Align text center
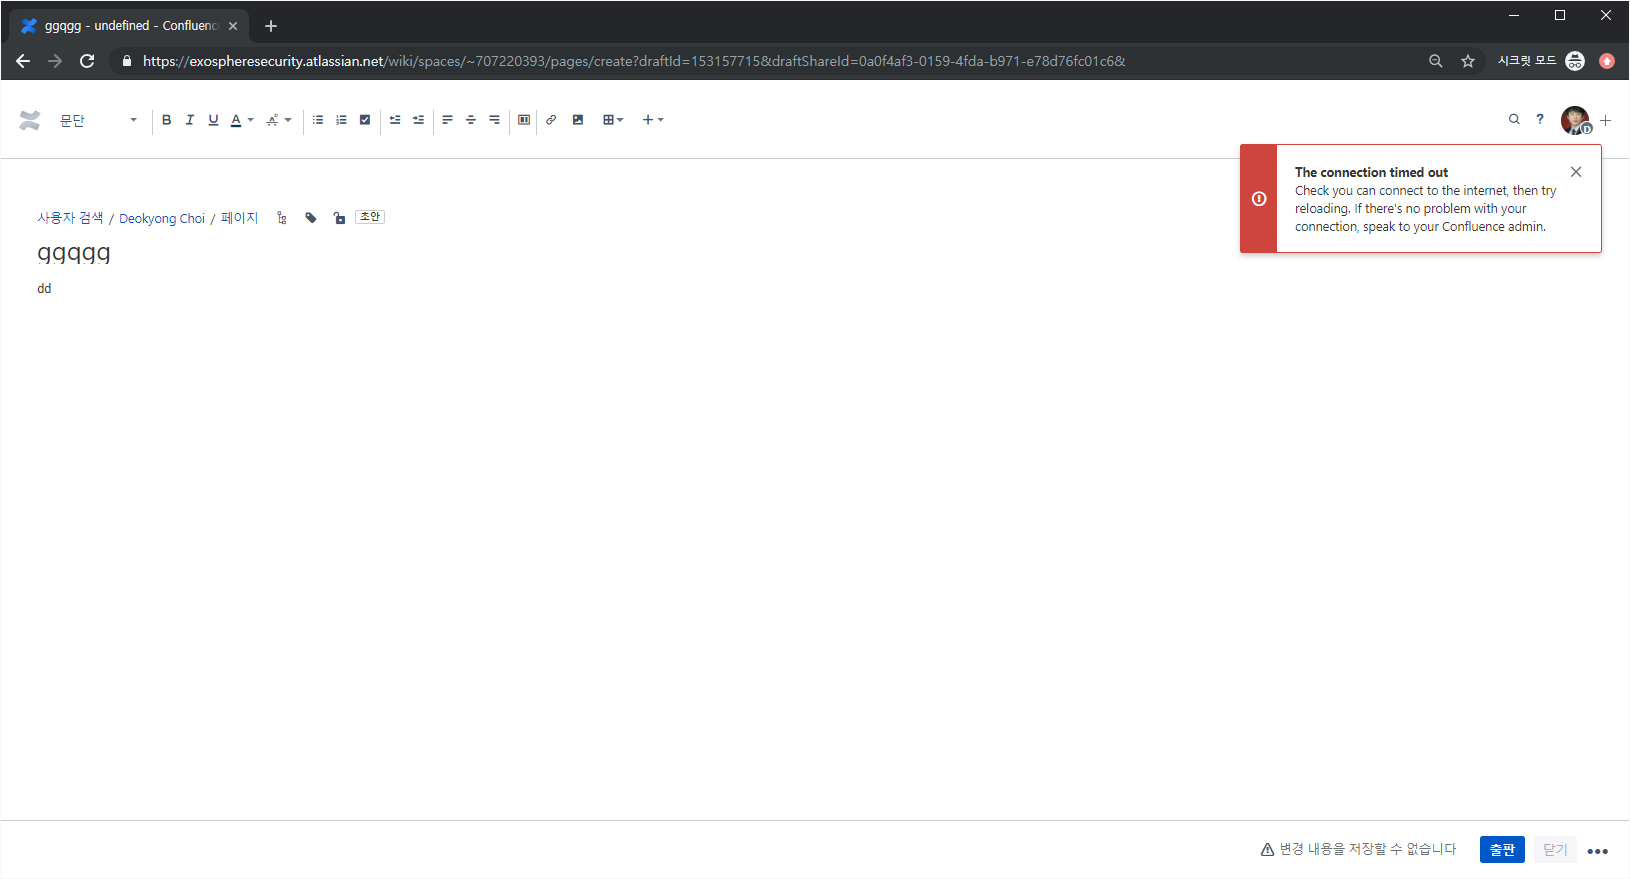 (470, 120)
